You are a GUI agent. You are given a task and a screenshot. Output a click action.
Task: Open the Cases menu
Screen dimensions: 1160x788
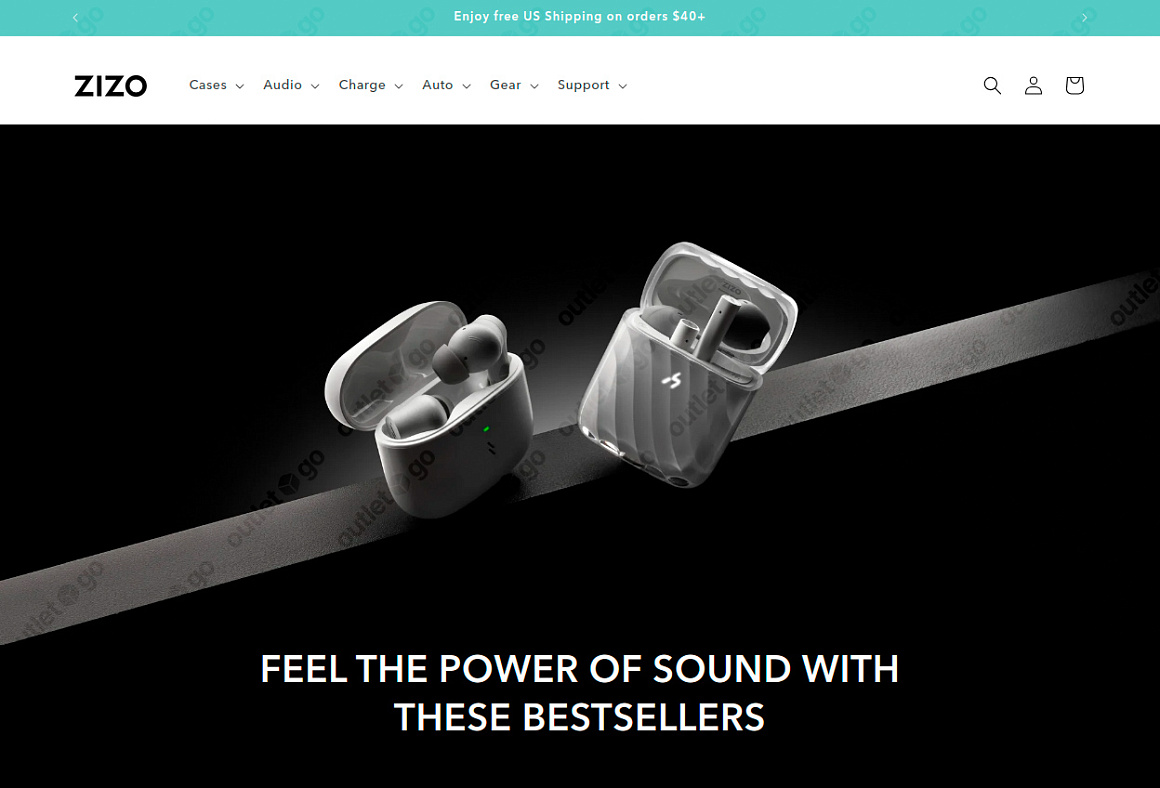pos(208,85)
